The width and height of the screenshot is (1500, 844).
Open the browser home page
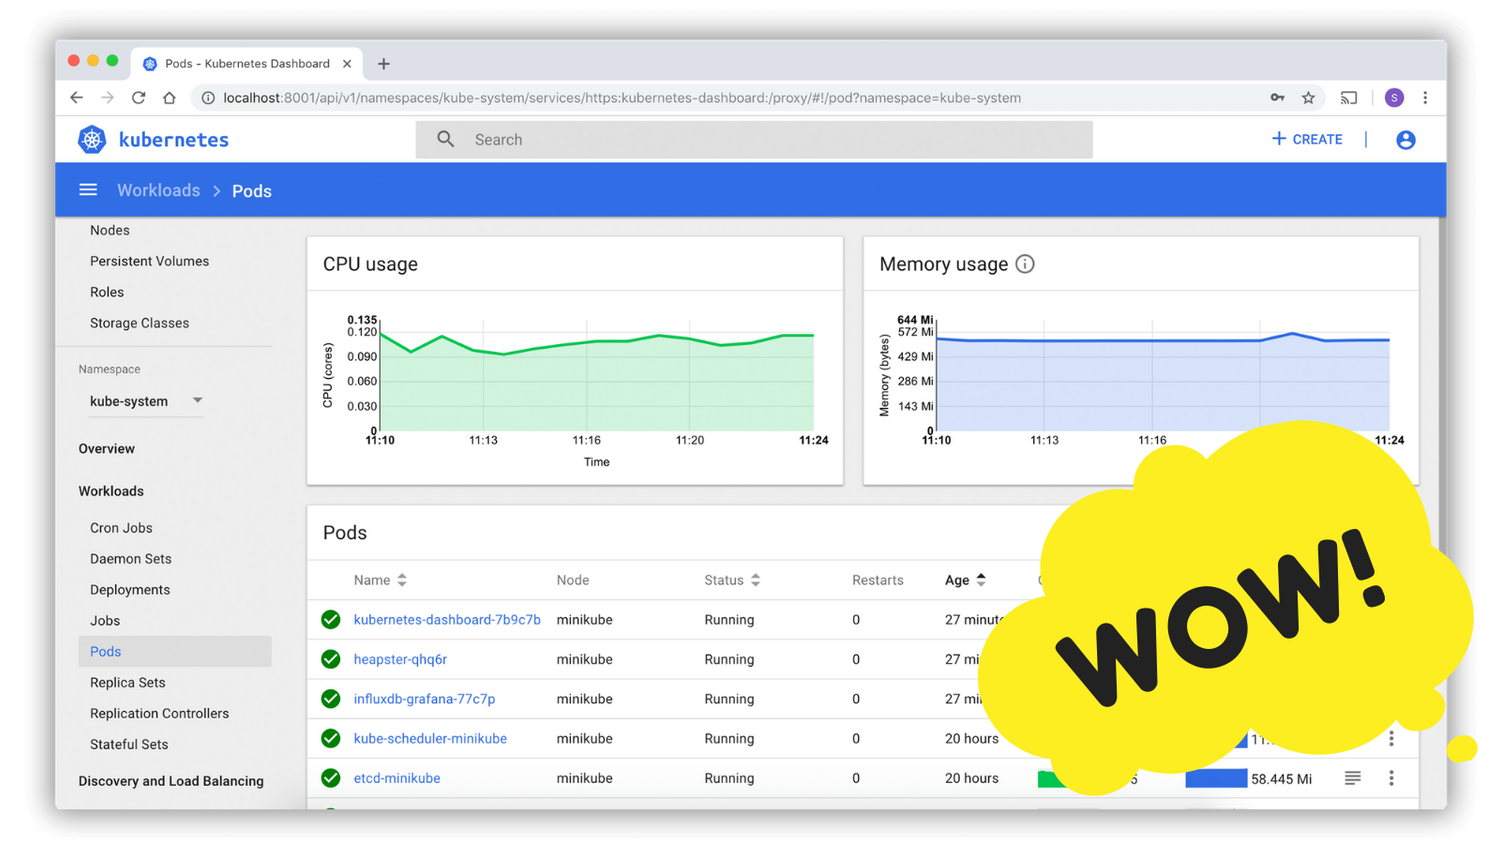169,98
